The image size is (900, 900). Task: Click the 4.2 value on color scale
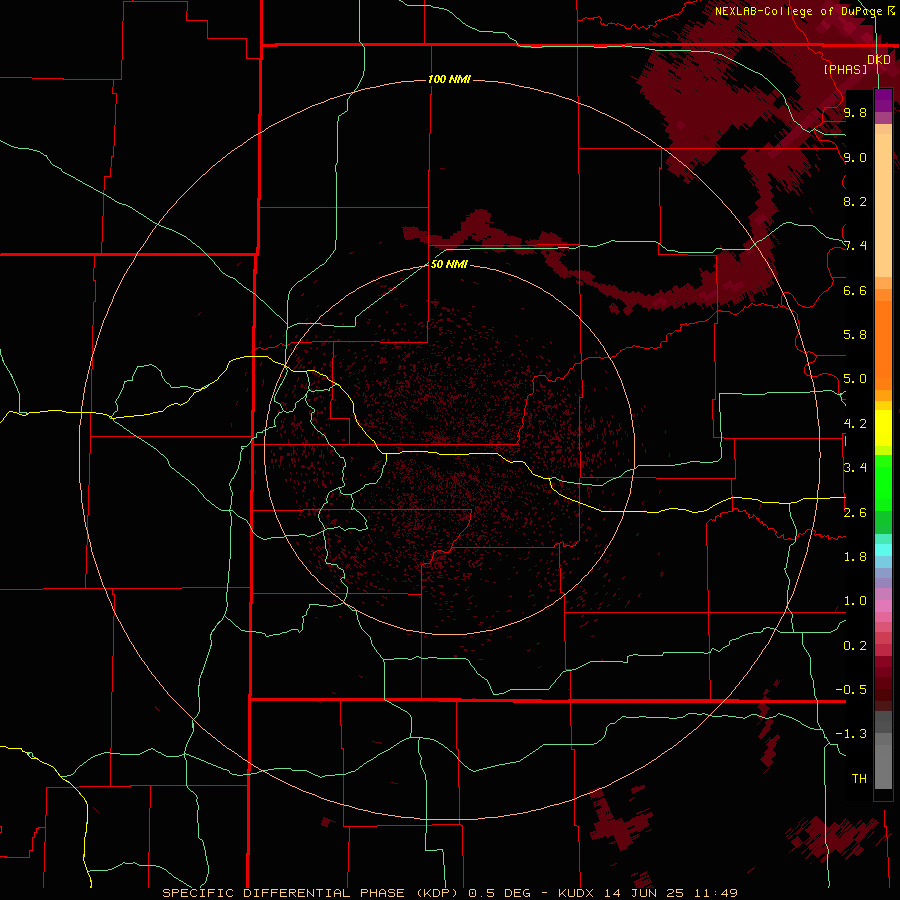click(855, 424)
